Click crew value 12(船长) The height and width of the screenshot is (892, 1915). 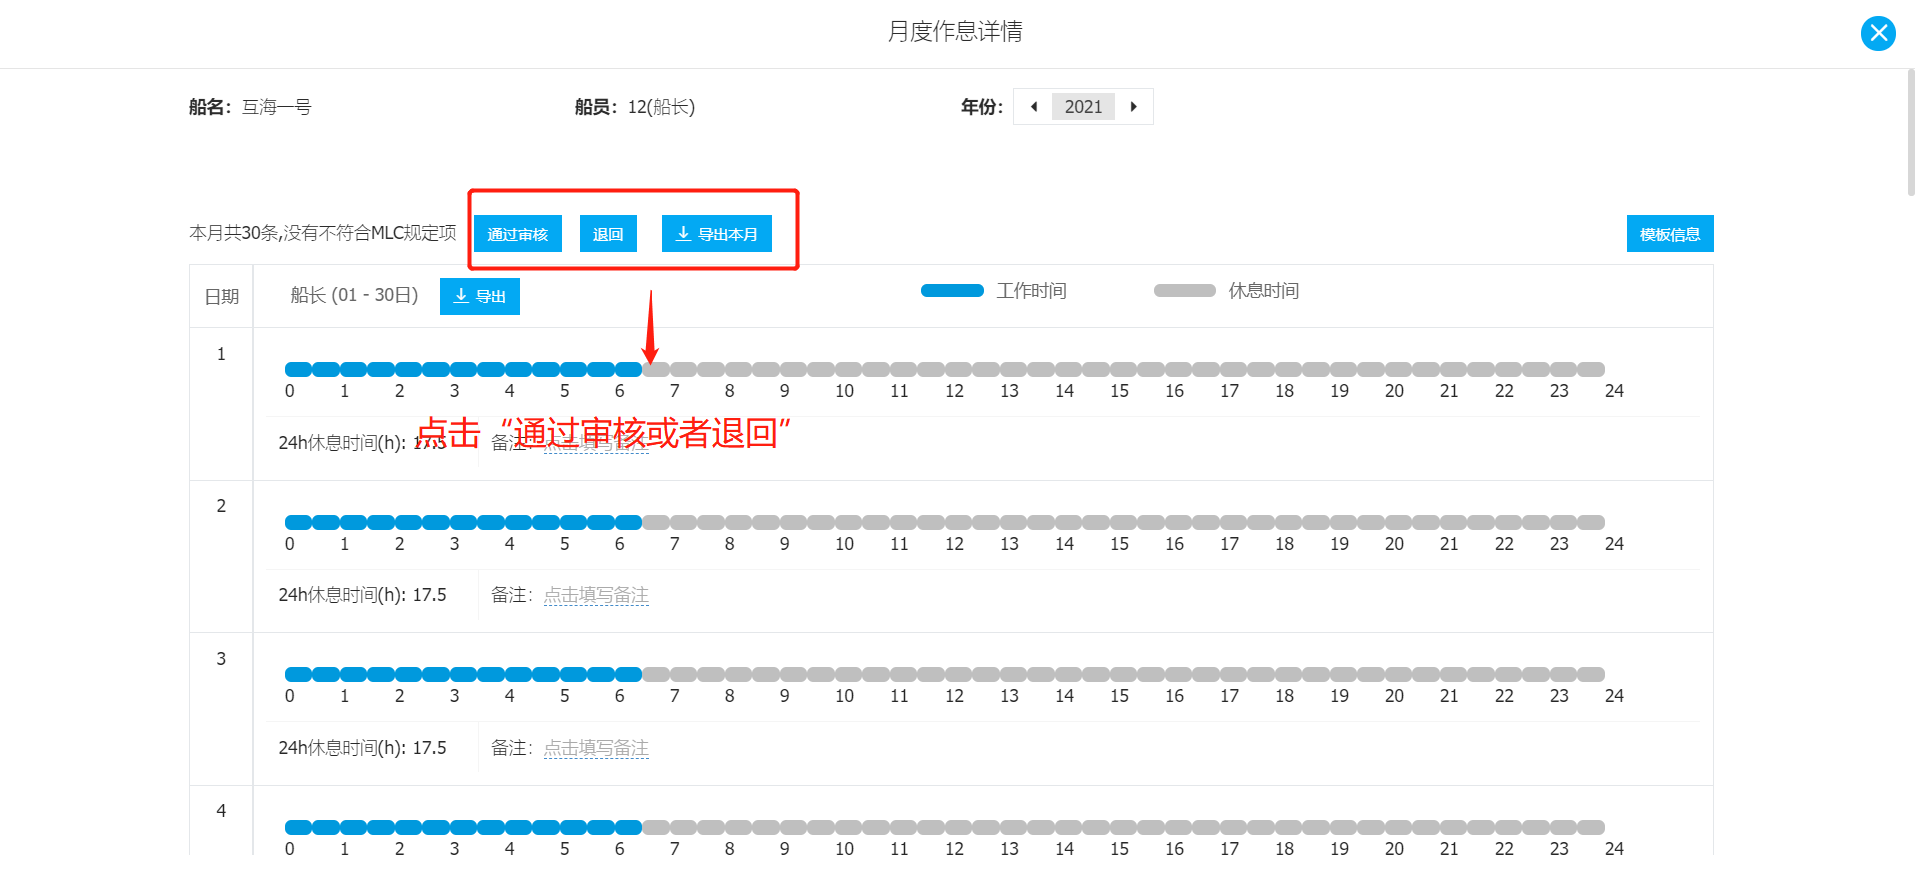[661, 107]
